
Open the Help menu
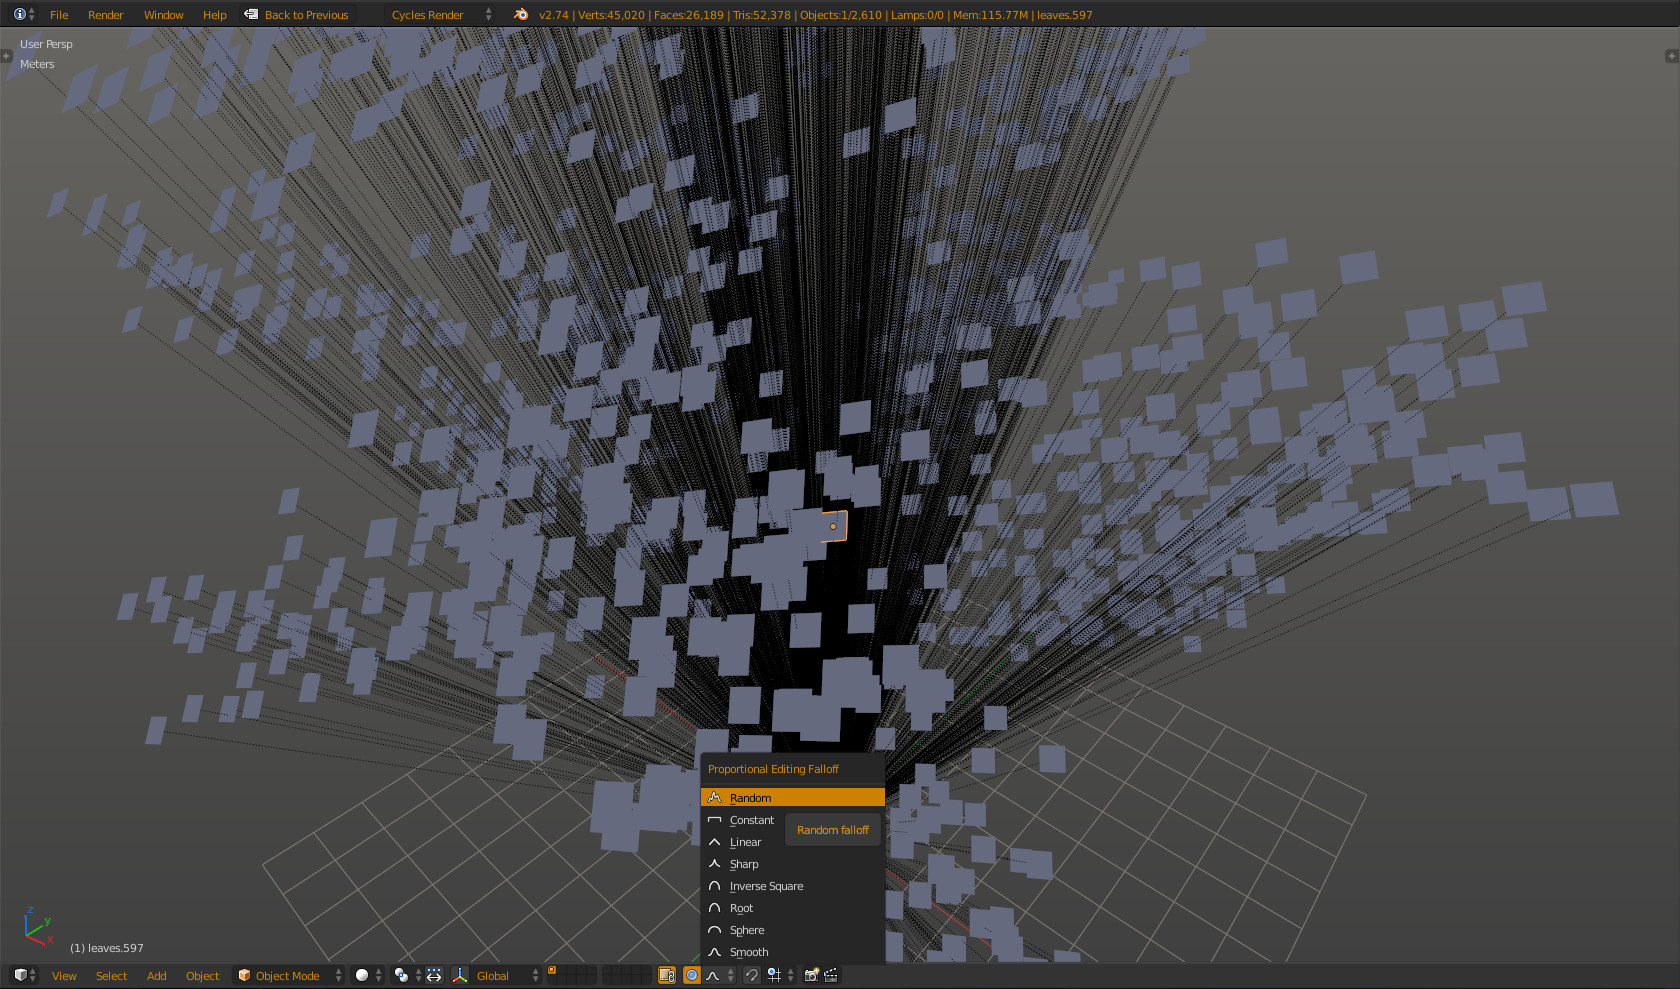(x=214, y=15)
